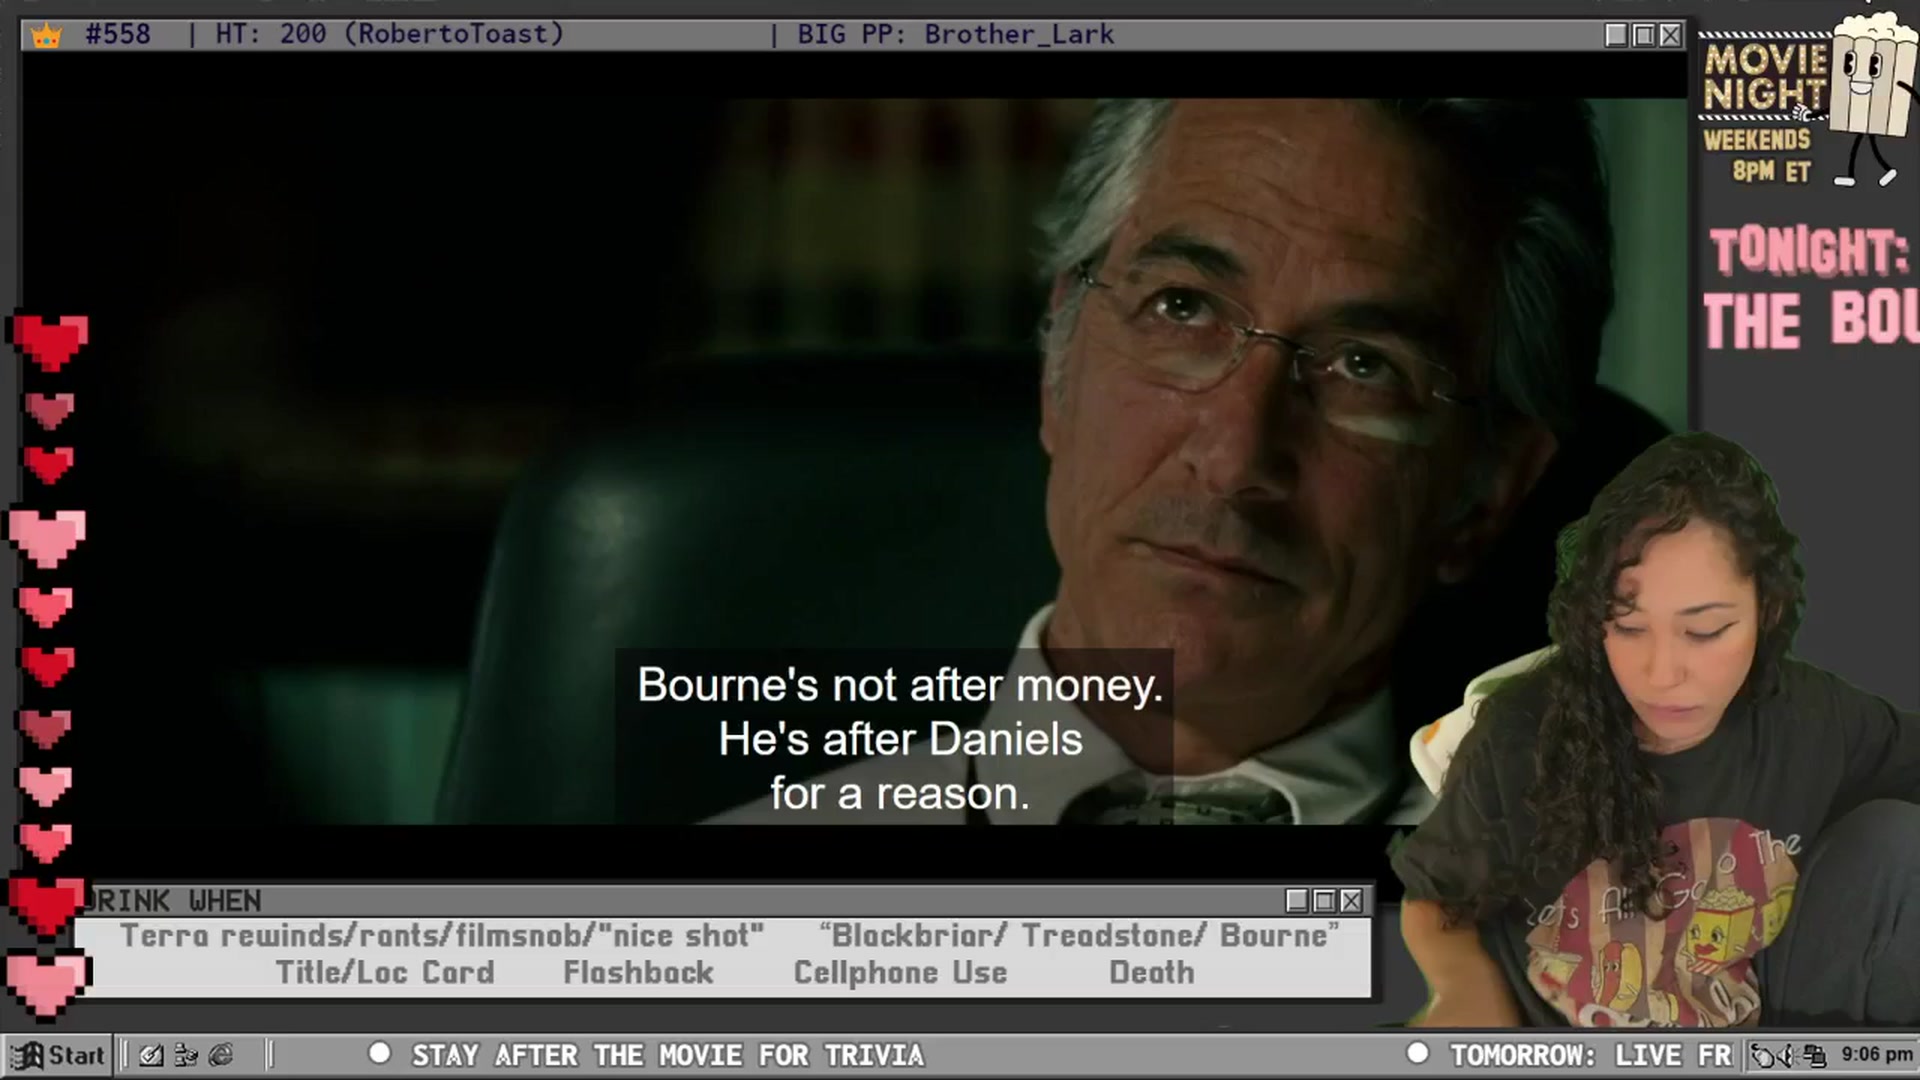Screen dimensions: 1920x1080
Task: Click the "STAY AFTER THE MOVIE FOR TRIVIA" ticker
Action: click(668, 1055)
